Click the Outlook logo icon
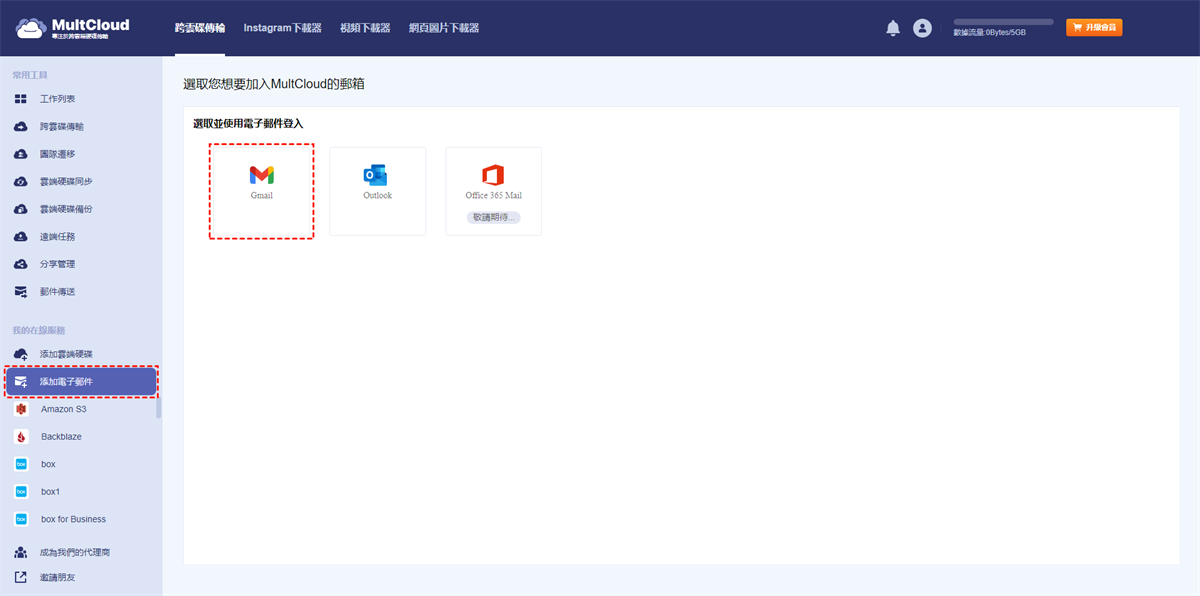Viewport: 1200px width, 596px height. (x=376, y=175)
